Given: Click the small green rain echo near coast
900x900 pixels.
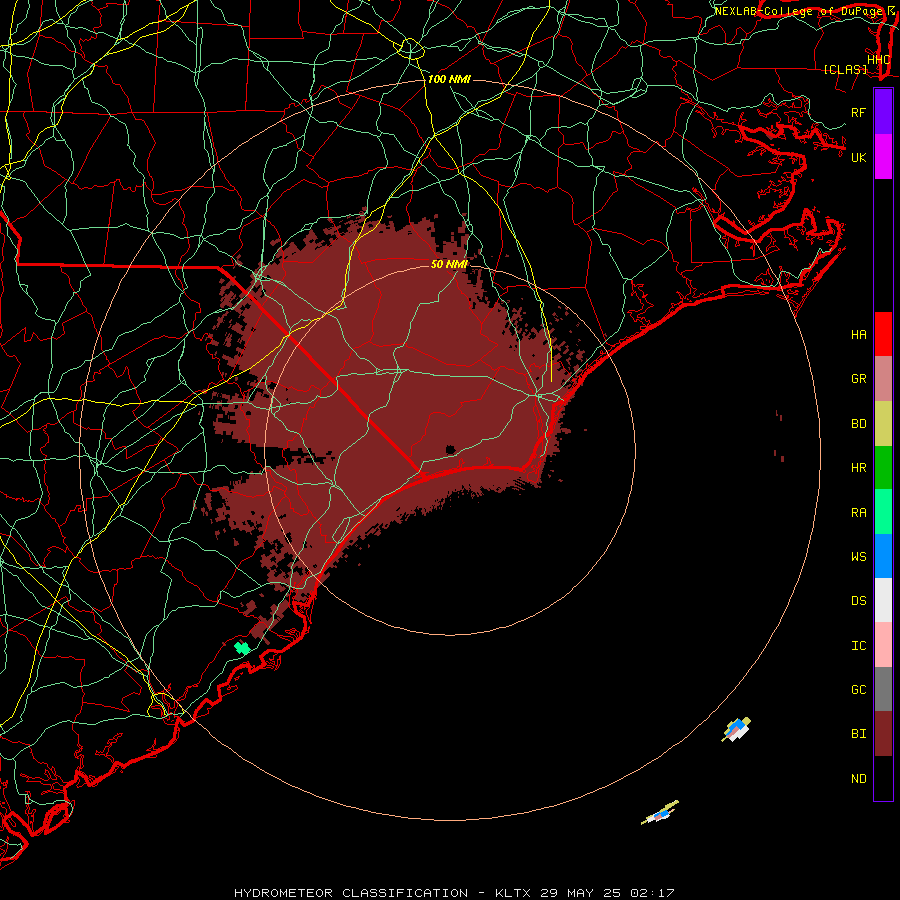Looking at the screenshot, I should tap(242, 648).
